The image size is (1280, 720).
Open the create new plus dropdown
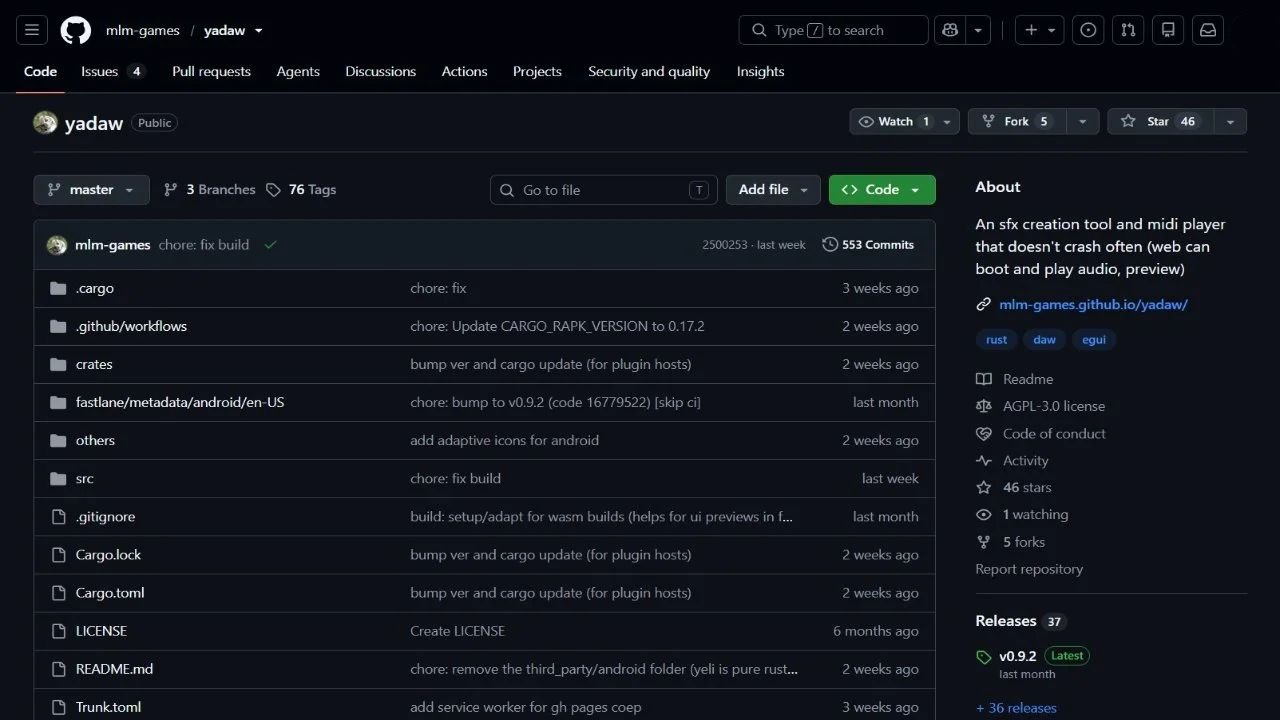pyautogui.click(x=1040, y=30)
